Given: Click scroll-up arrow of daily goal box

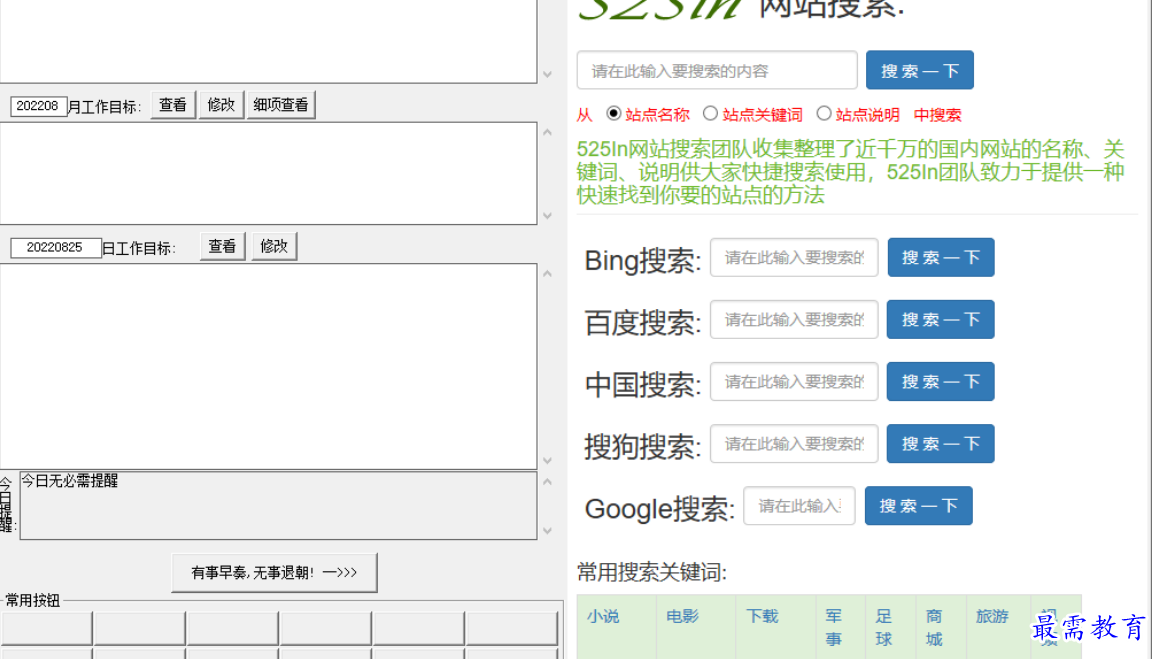Looking at the screenshot, I should 548,274.
